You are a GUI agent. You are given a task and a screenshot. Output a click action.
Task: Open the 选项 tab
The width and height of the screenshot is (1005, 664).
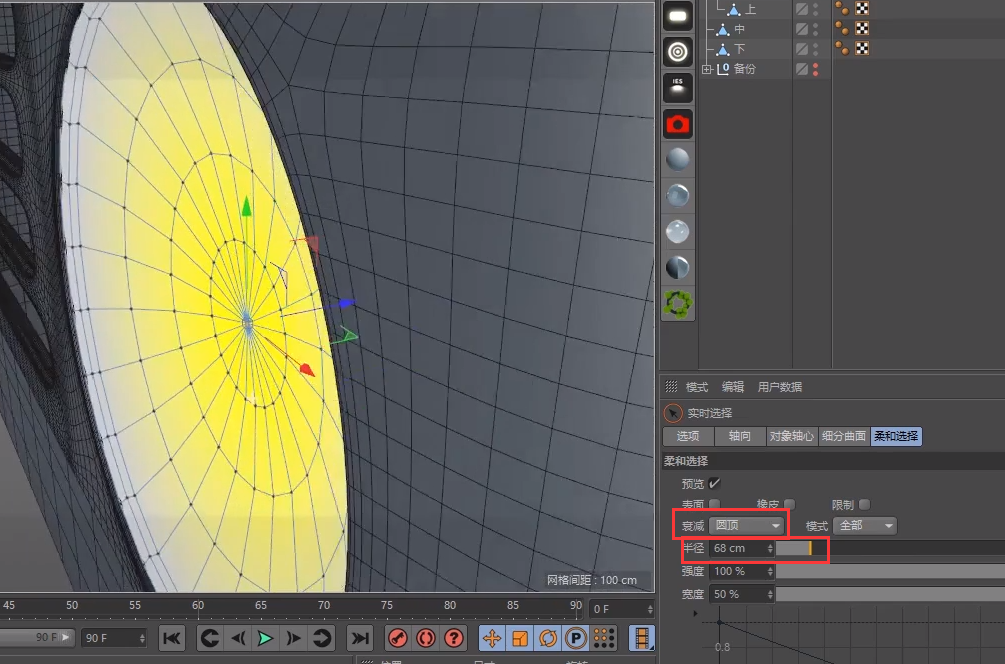(688, 436)
